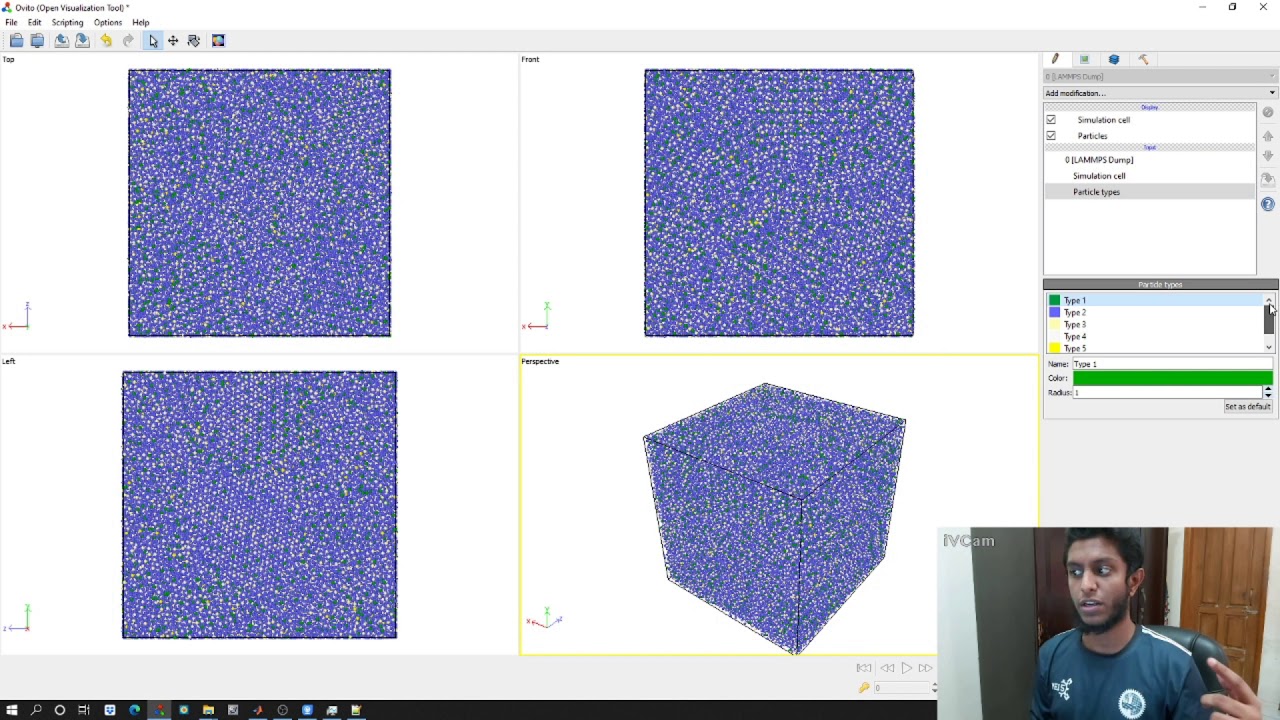Open the modifier help icon

(1268, 204)
